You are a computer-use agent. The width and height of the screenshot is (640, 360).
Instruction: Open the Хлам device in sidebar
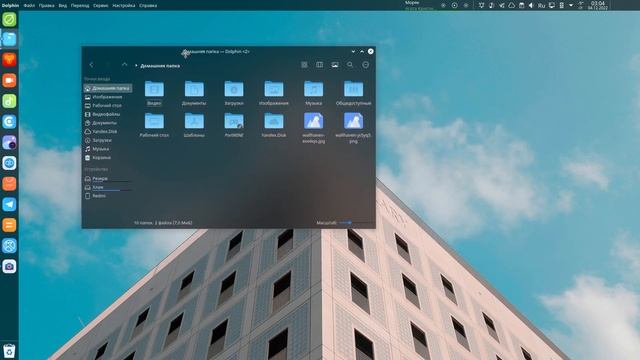coord(108,187)
